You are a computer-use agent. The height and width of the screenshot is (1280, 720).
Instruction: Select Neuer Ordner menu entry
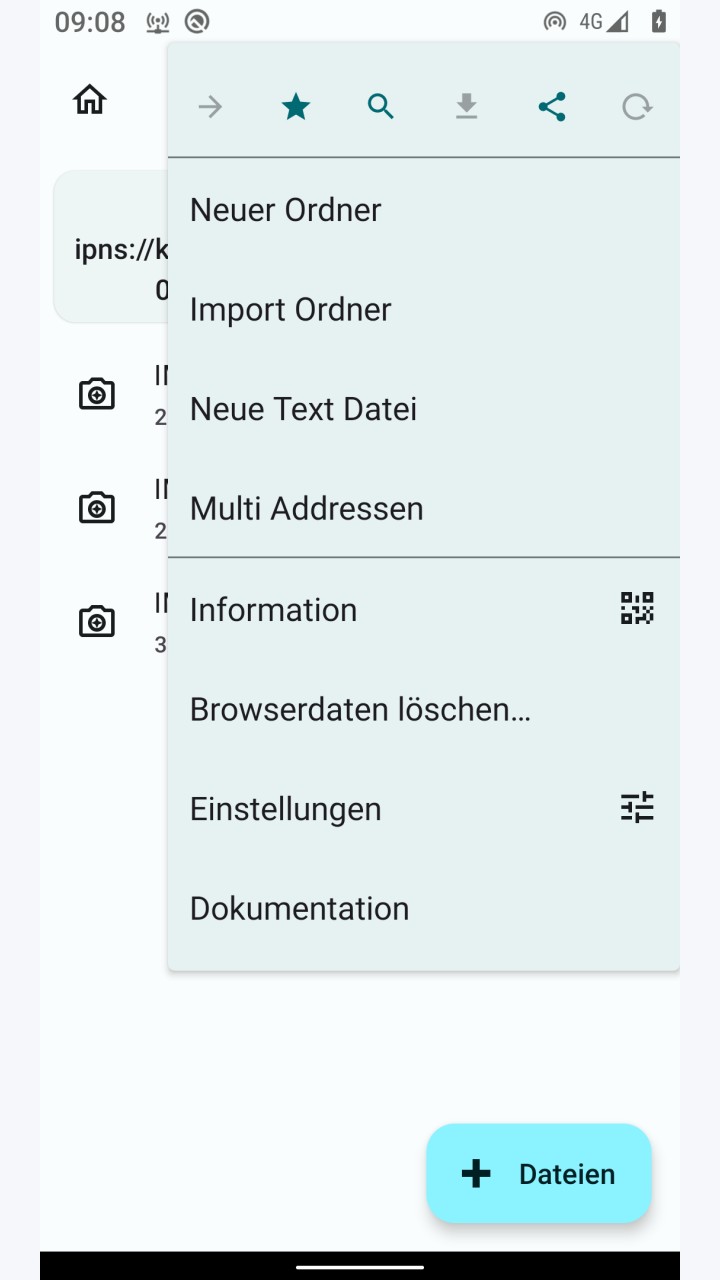pos(424,210)
